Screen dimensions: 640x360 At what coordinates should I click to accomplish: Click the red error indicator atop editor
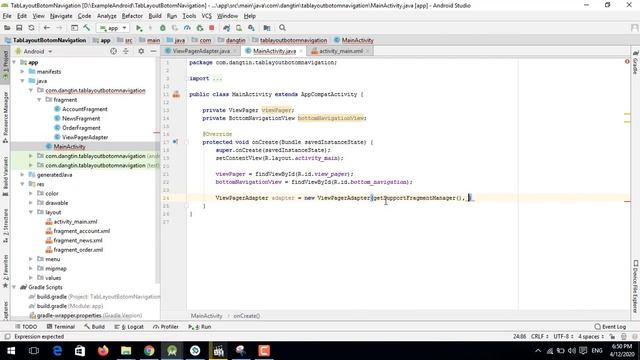(x=627, y=62)
